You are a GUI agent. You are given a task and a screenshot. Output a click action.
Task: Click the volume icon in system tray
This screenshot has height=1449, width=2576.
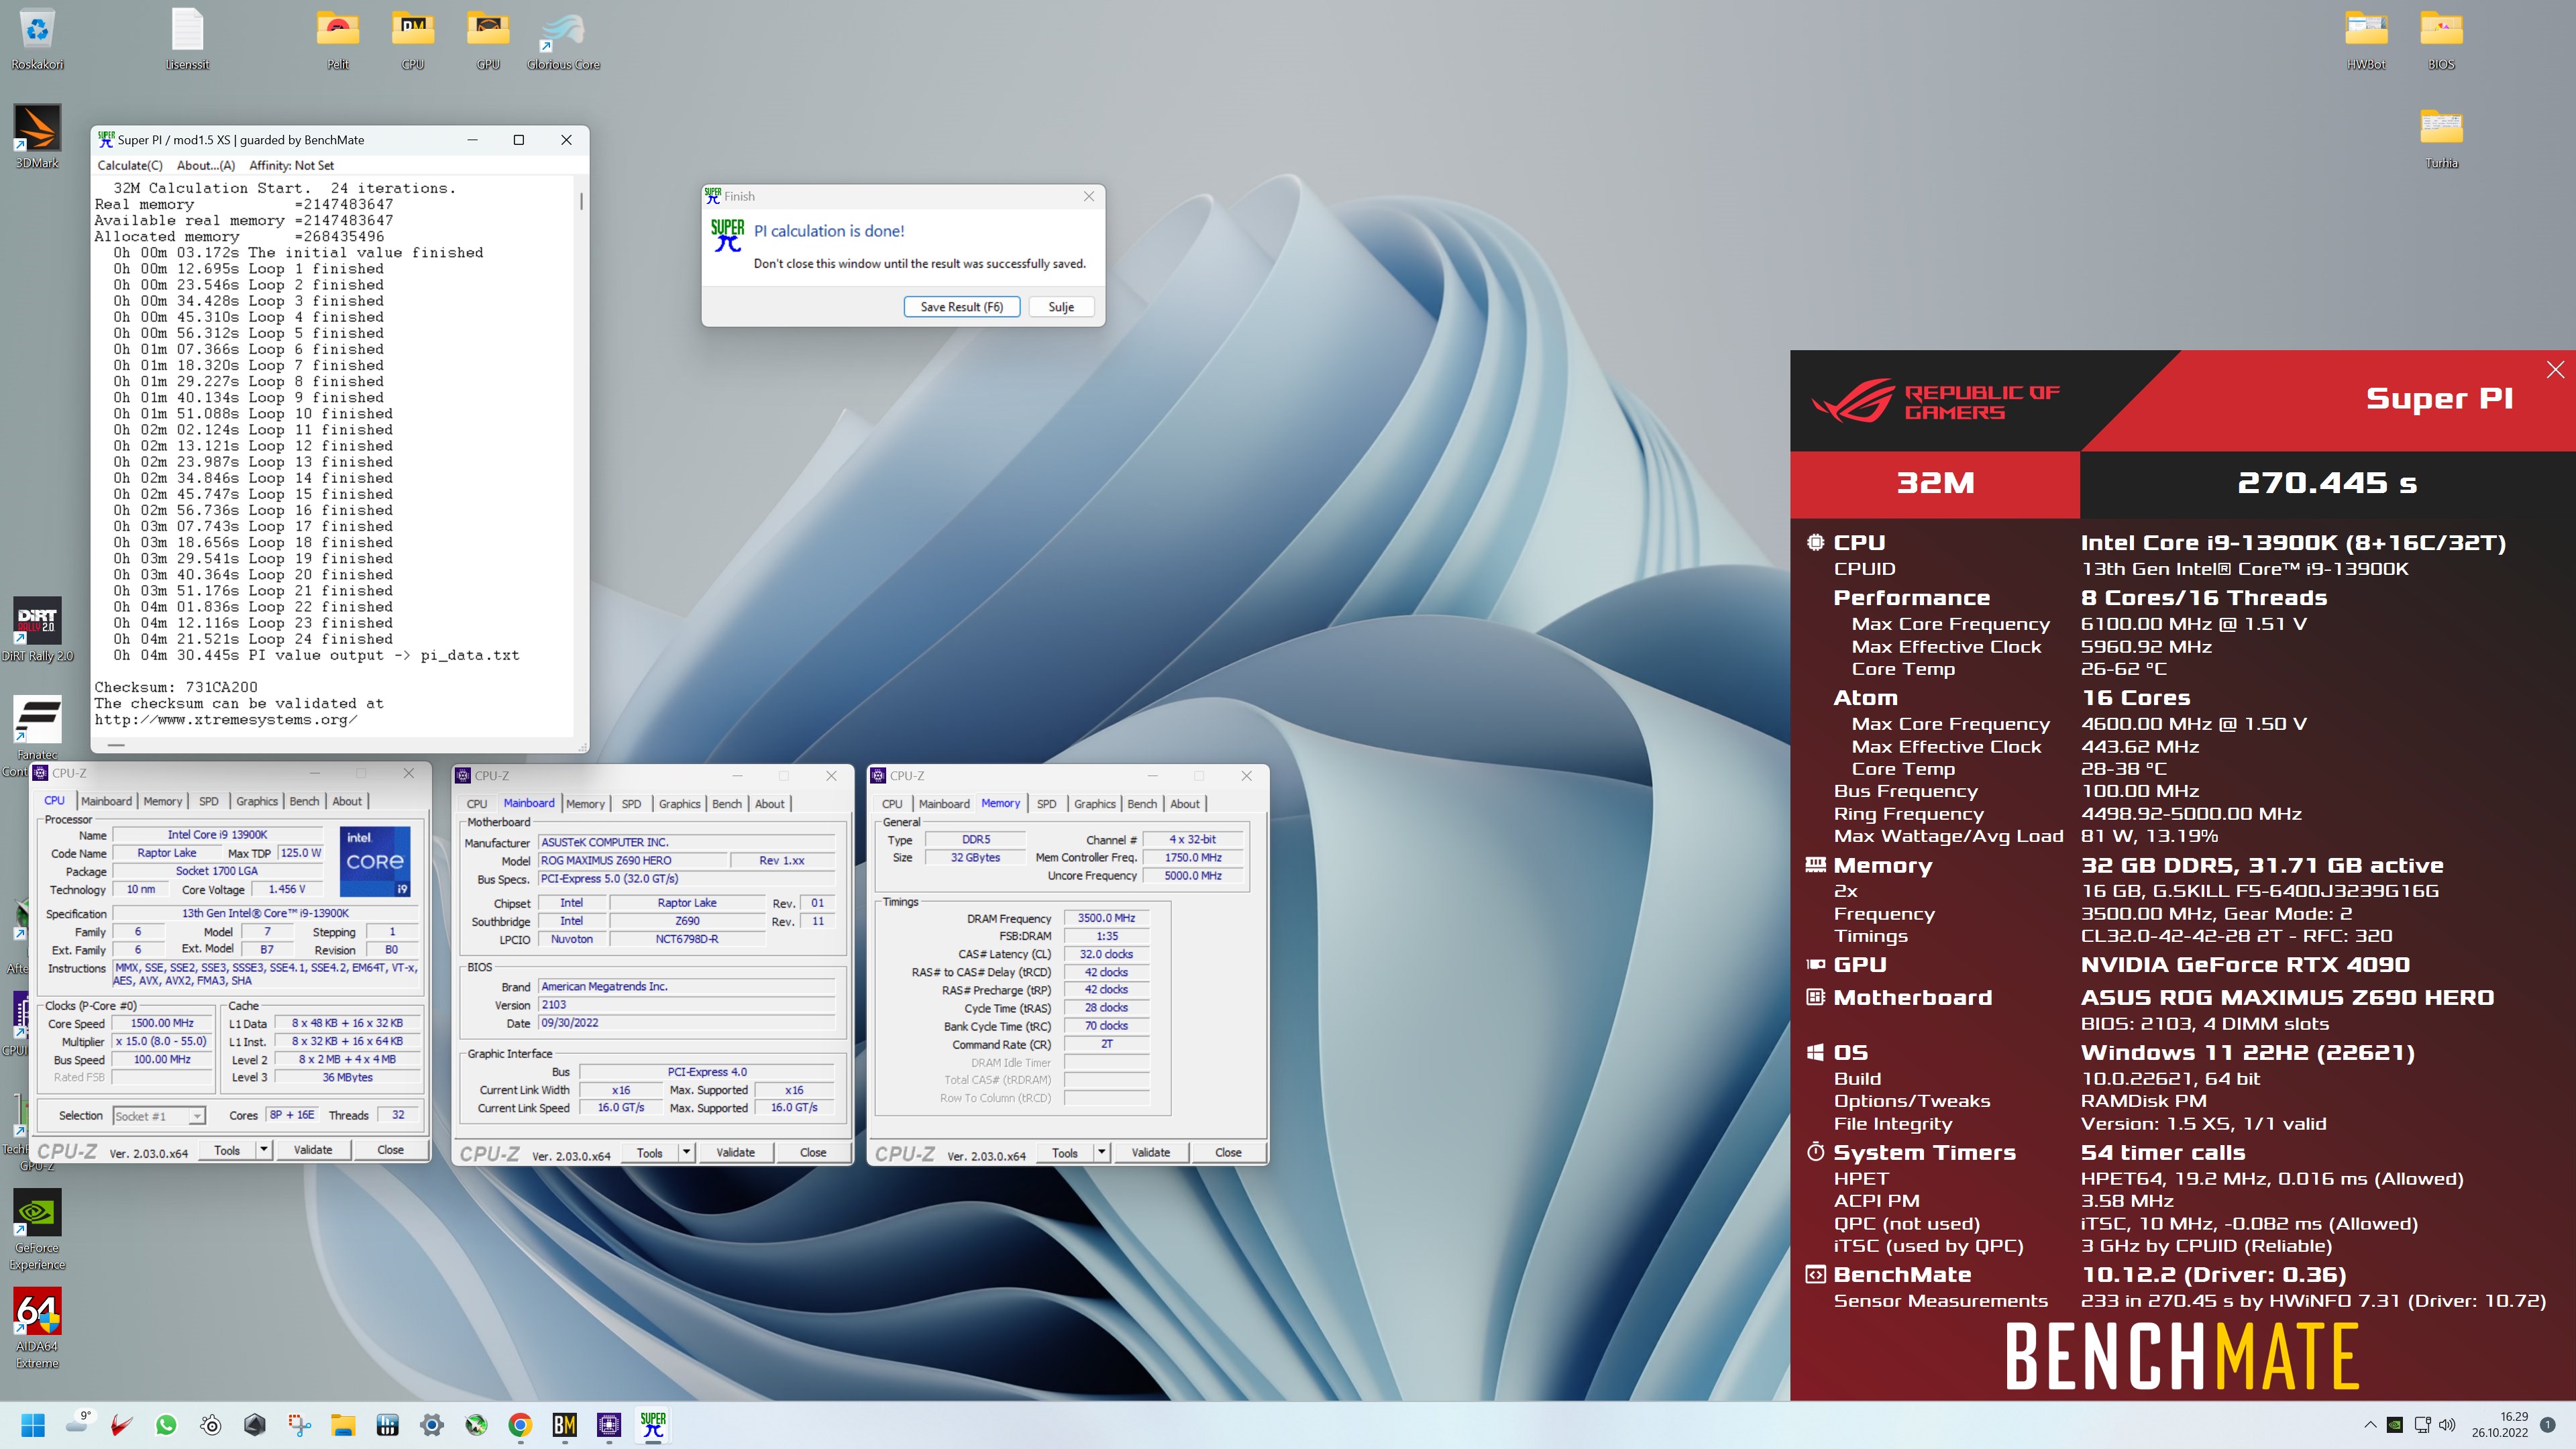(2447, 1425)
